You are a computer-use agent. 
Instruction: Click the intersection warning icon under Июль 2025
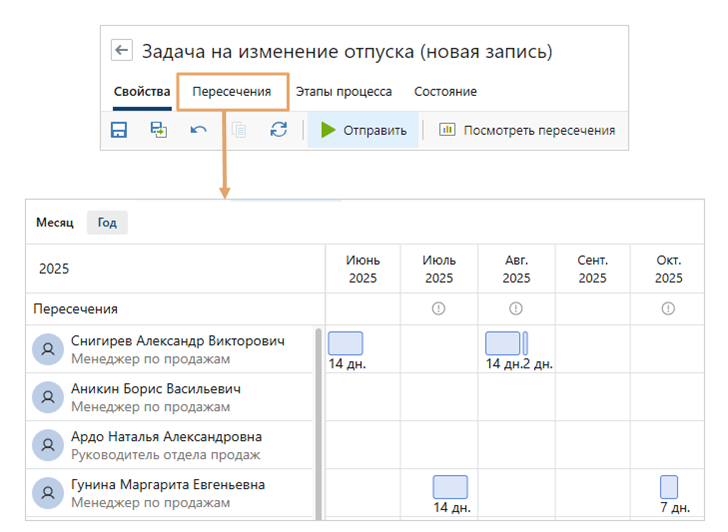click(439, 309)
